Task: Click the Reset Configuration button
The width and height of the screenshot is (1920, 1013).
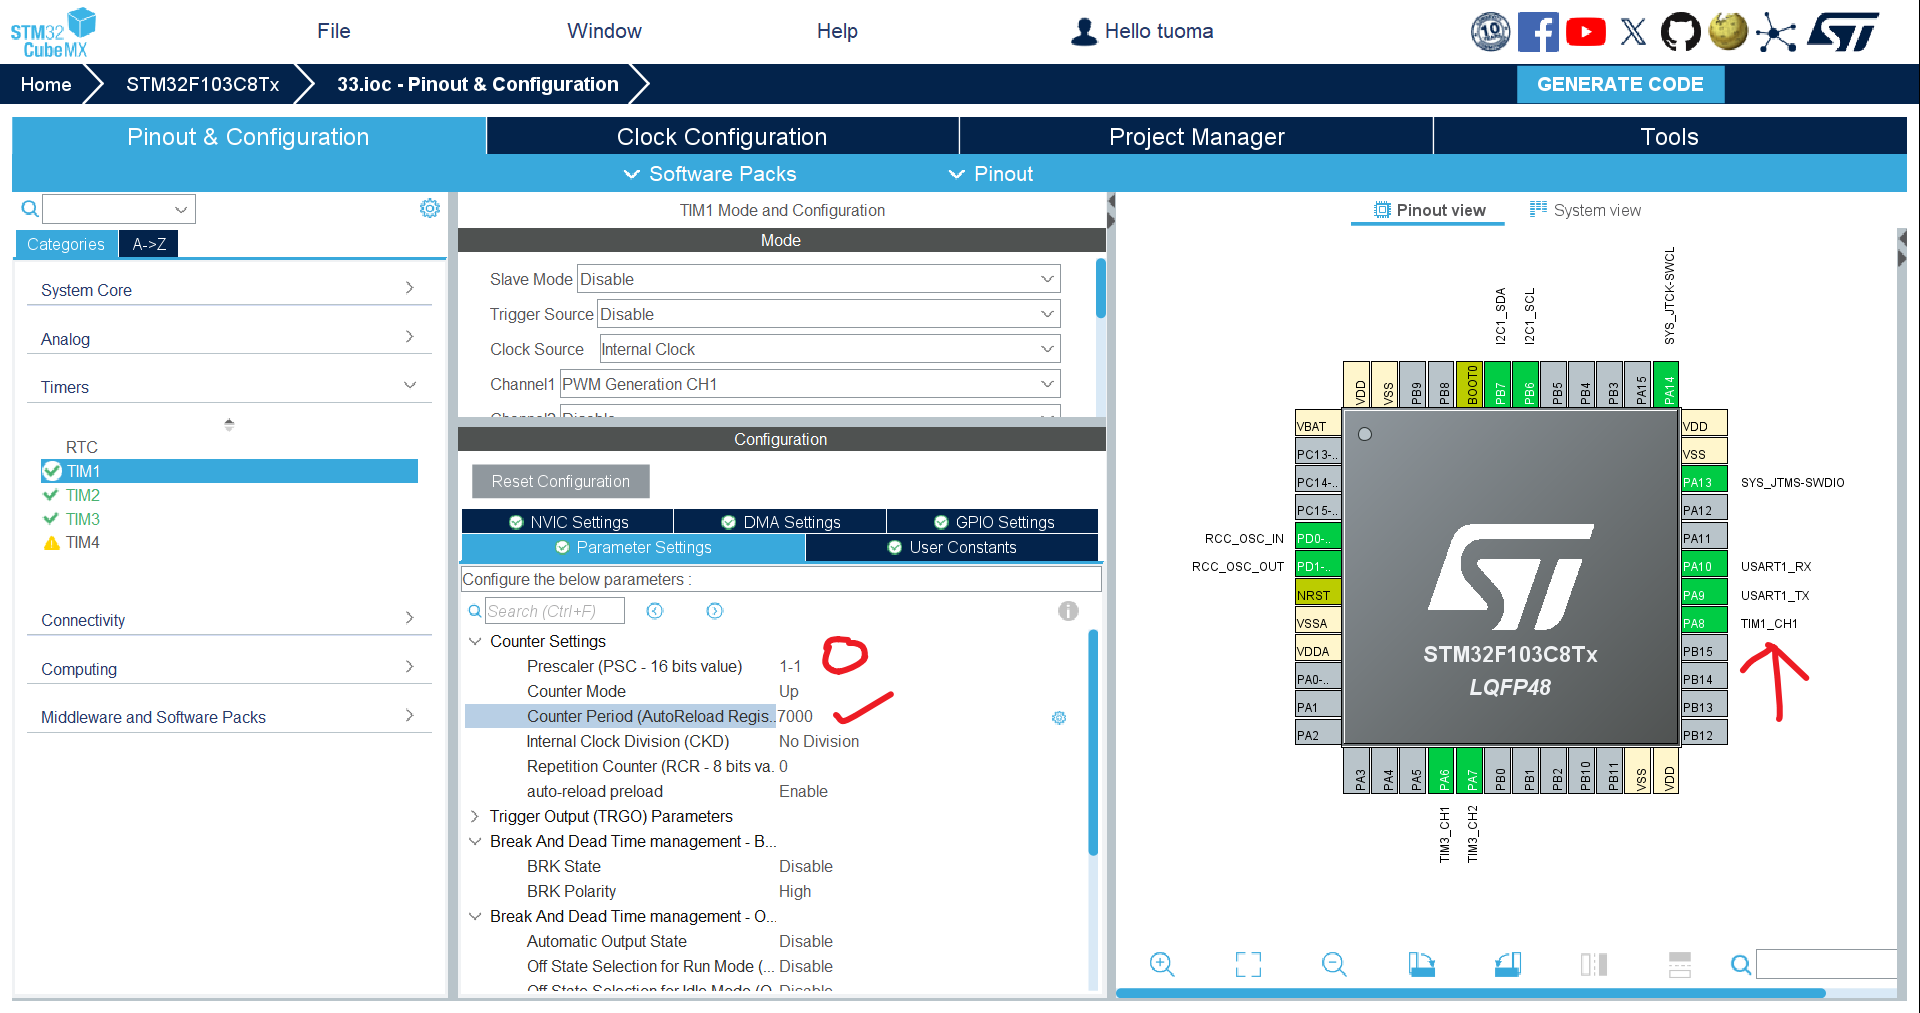Action: pyautogui.click(x=561, y=481)
